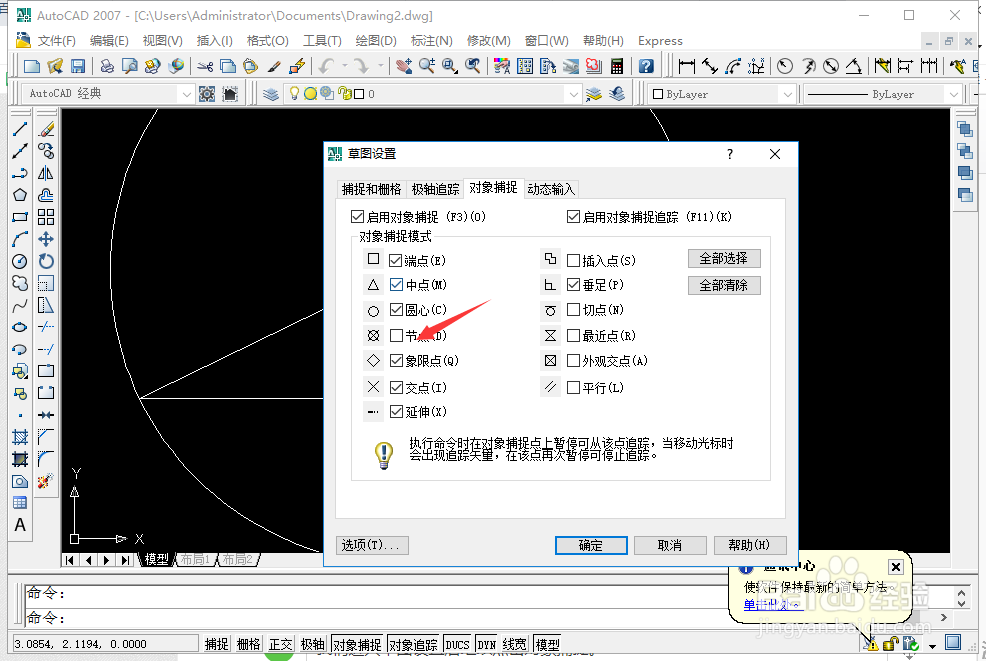Expand the layer list dropdown
The height and width of the screenshot is (661, 986).
coord(573,94)
